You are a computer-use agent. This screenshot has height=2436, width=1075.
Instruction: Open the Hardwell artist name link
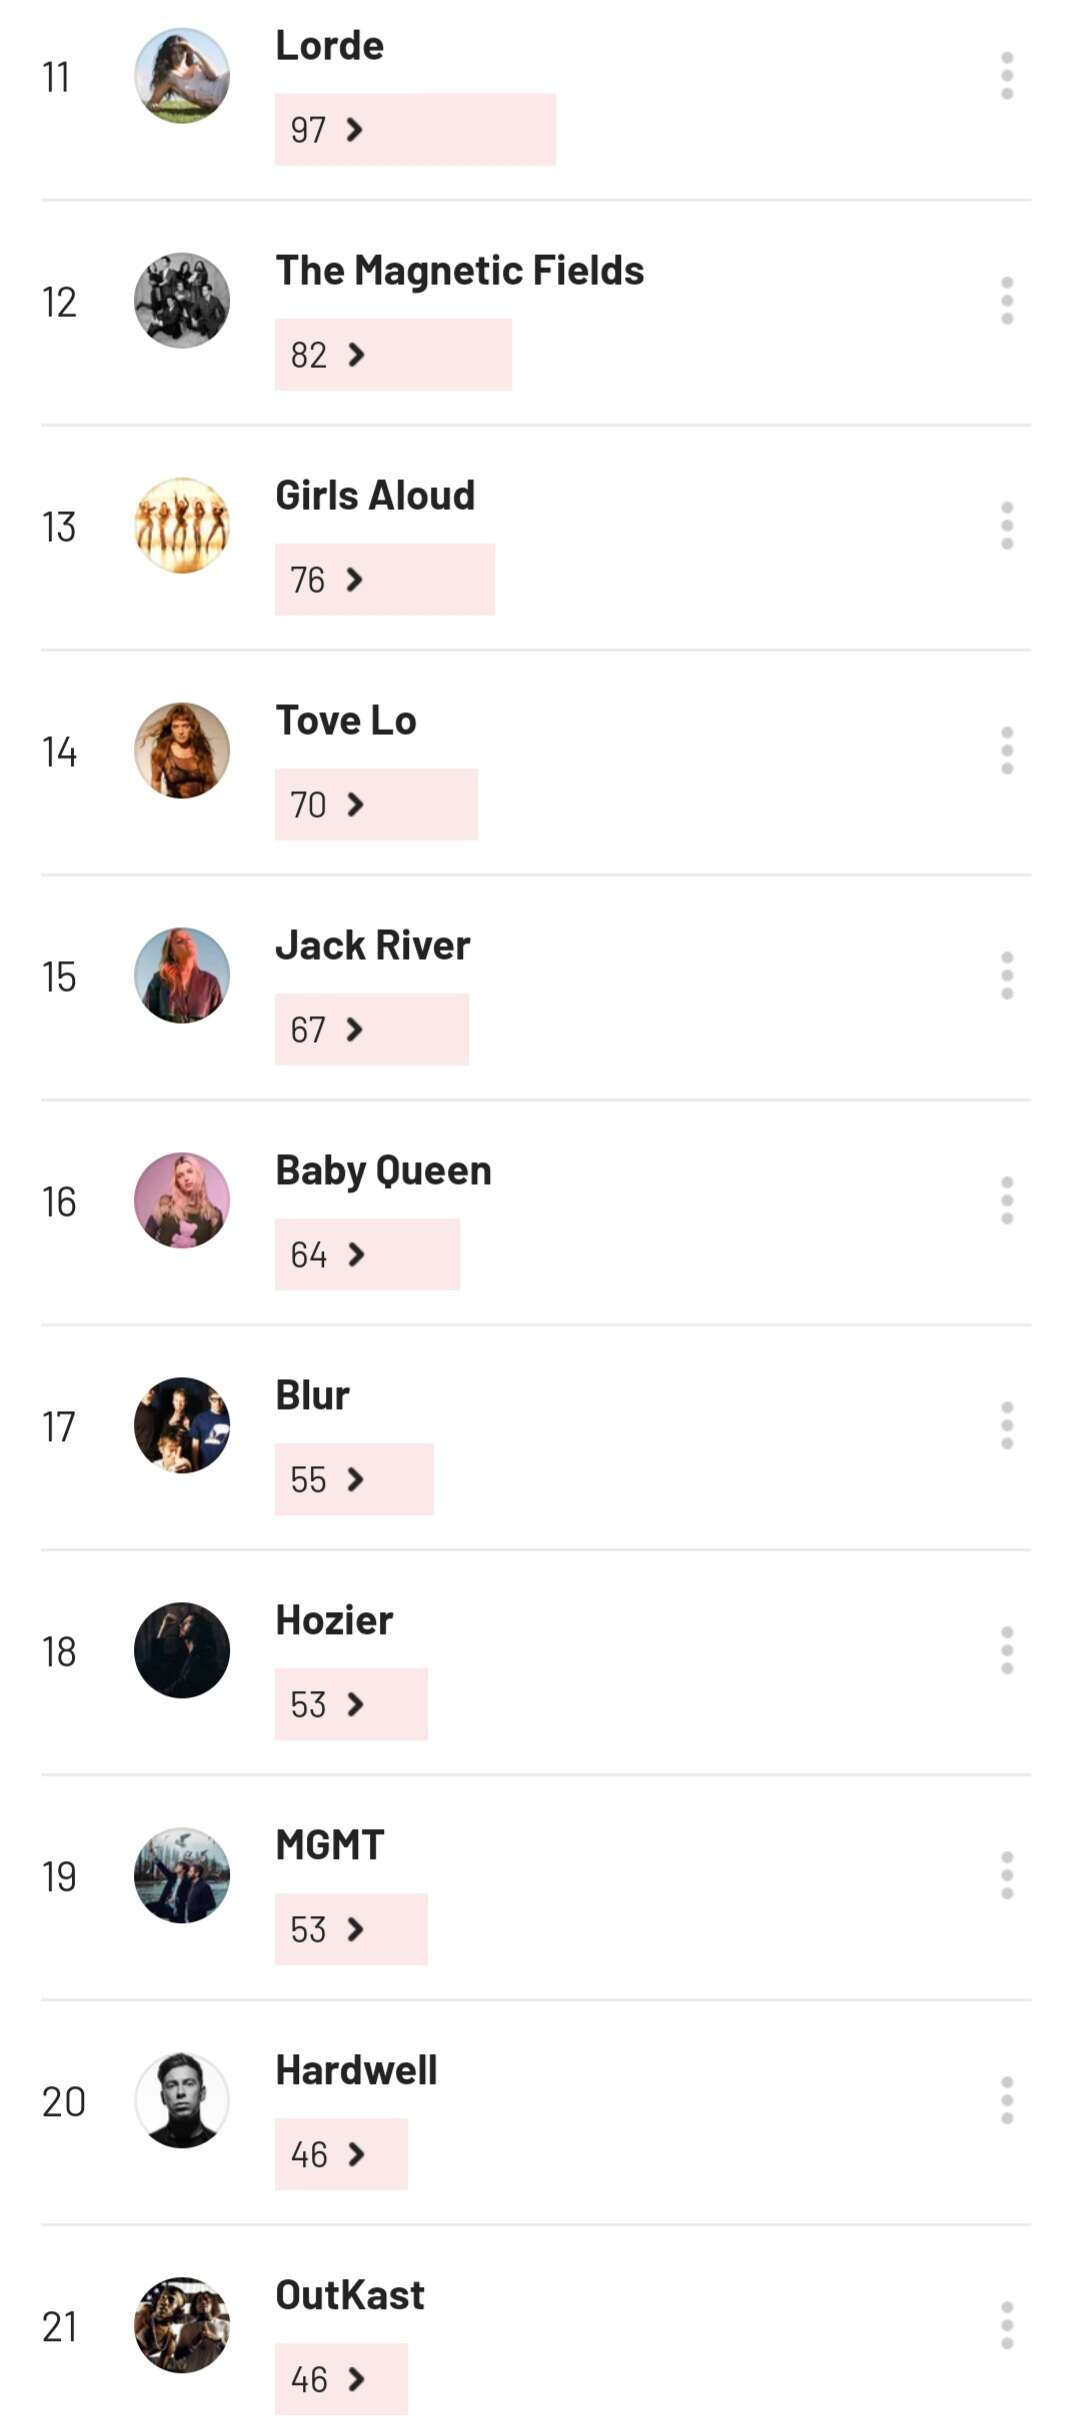pyautogui.click(x=356, y=2070)
